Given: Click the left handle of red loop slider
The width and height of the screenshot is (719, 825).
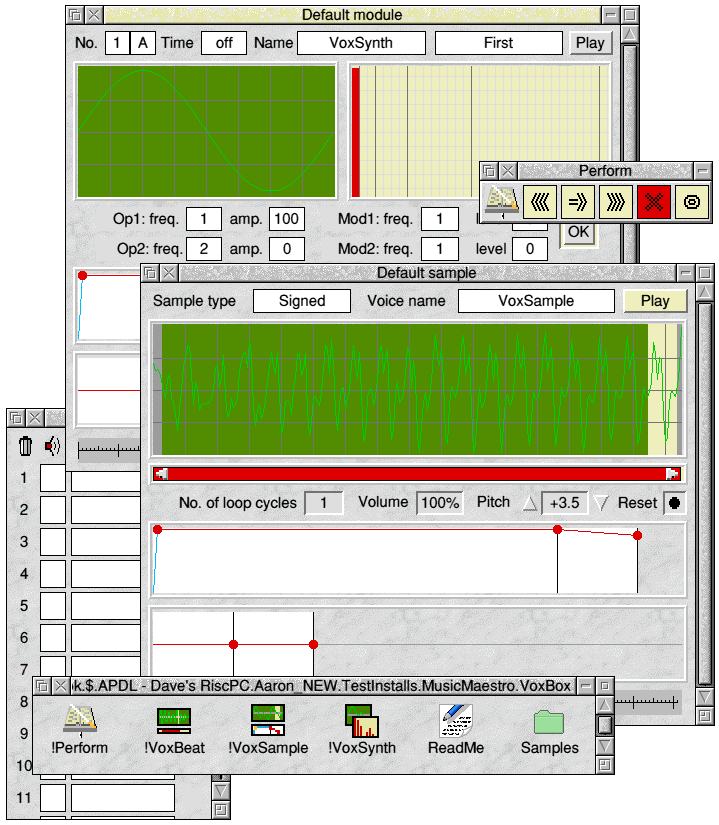Looking at the screenshot, I should click(x=162, y=474).
